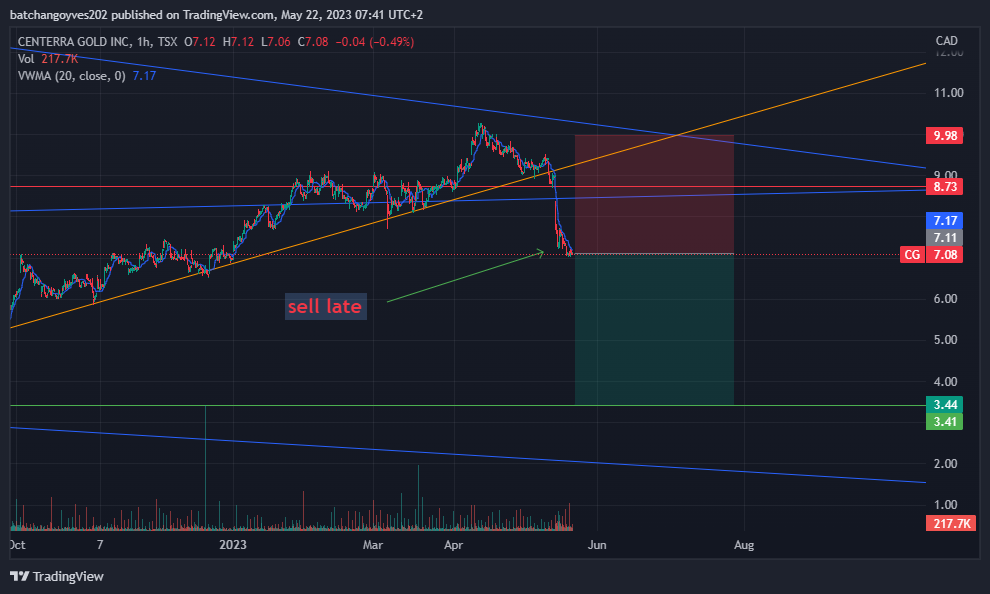Click the 2.00 price axis tick

coord(946,463)
